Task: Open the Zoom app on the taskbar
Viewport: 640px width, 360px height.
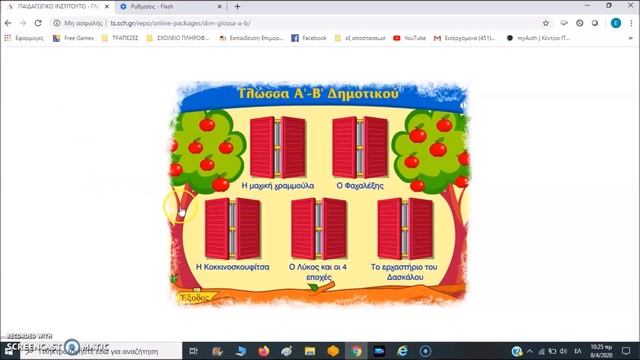Action: 379,351
